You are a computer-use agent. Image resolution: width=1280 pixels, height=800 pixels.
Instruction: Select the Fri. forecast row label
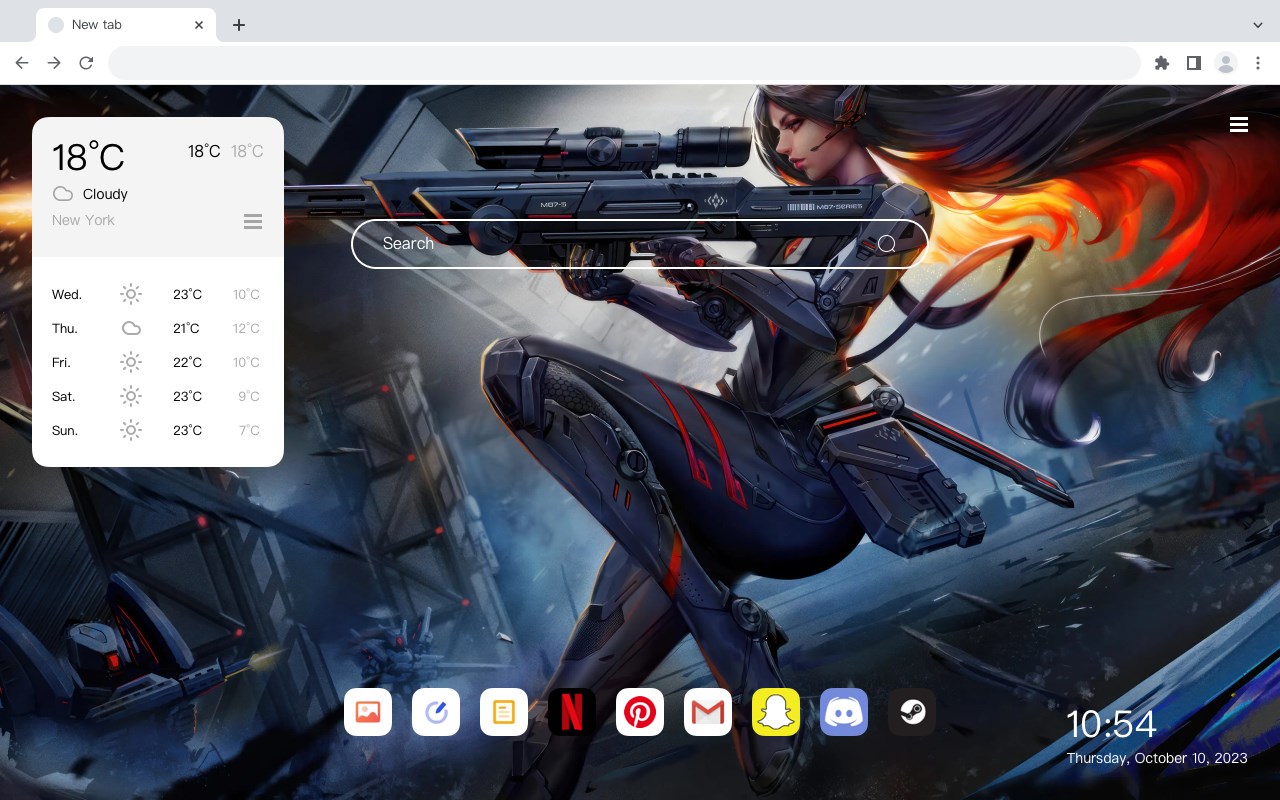(x=61, y=363)
